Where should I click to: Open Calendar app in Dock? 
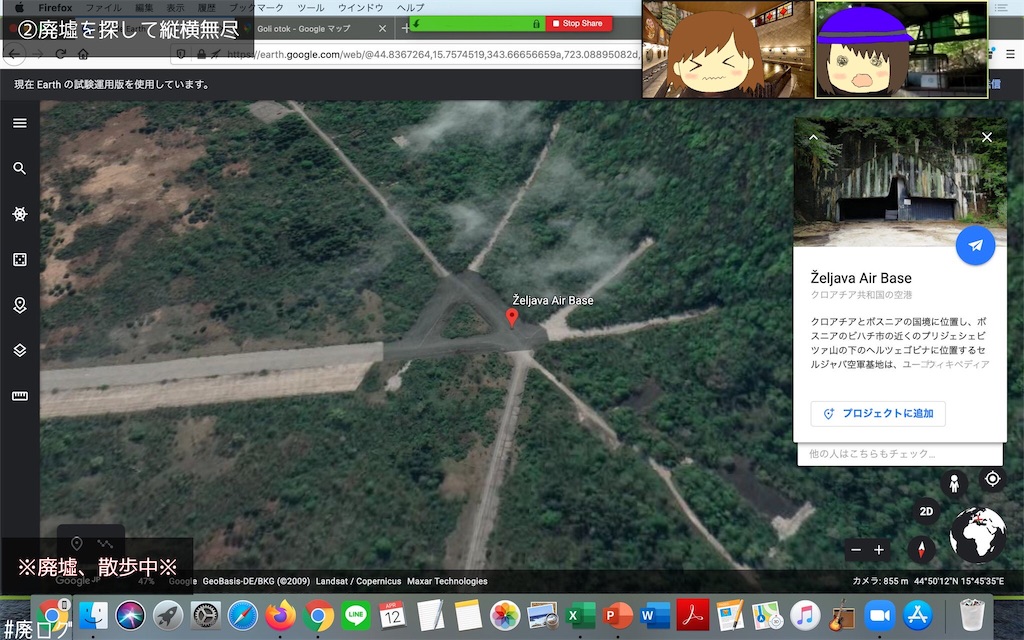pos(392,615)
